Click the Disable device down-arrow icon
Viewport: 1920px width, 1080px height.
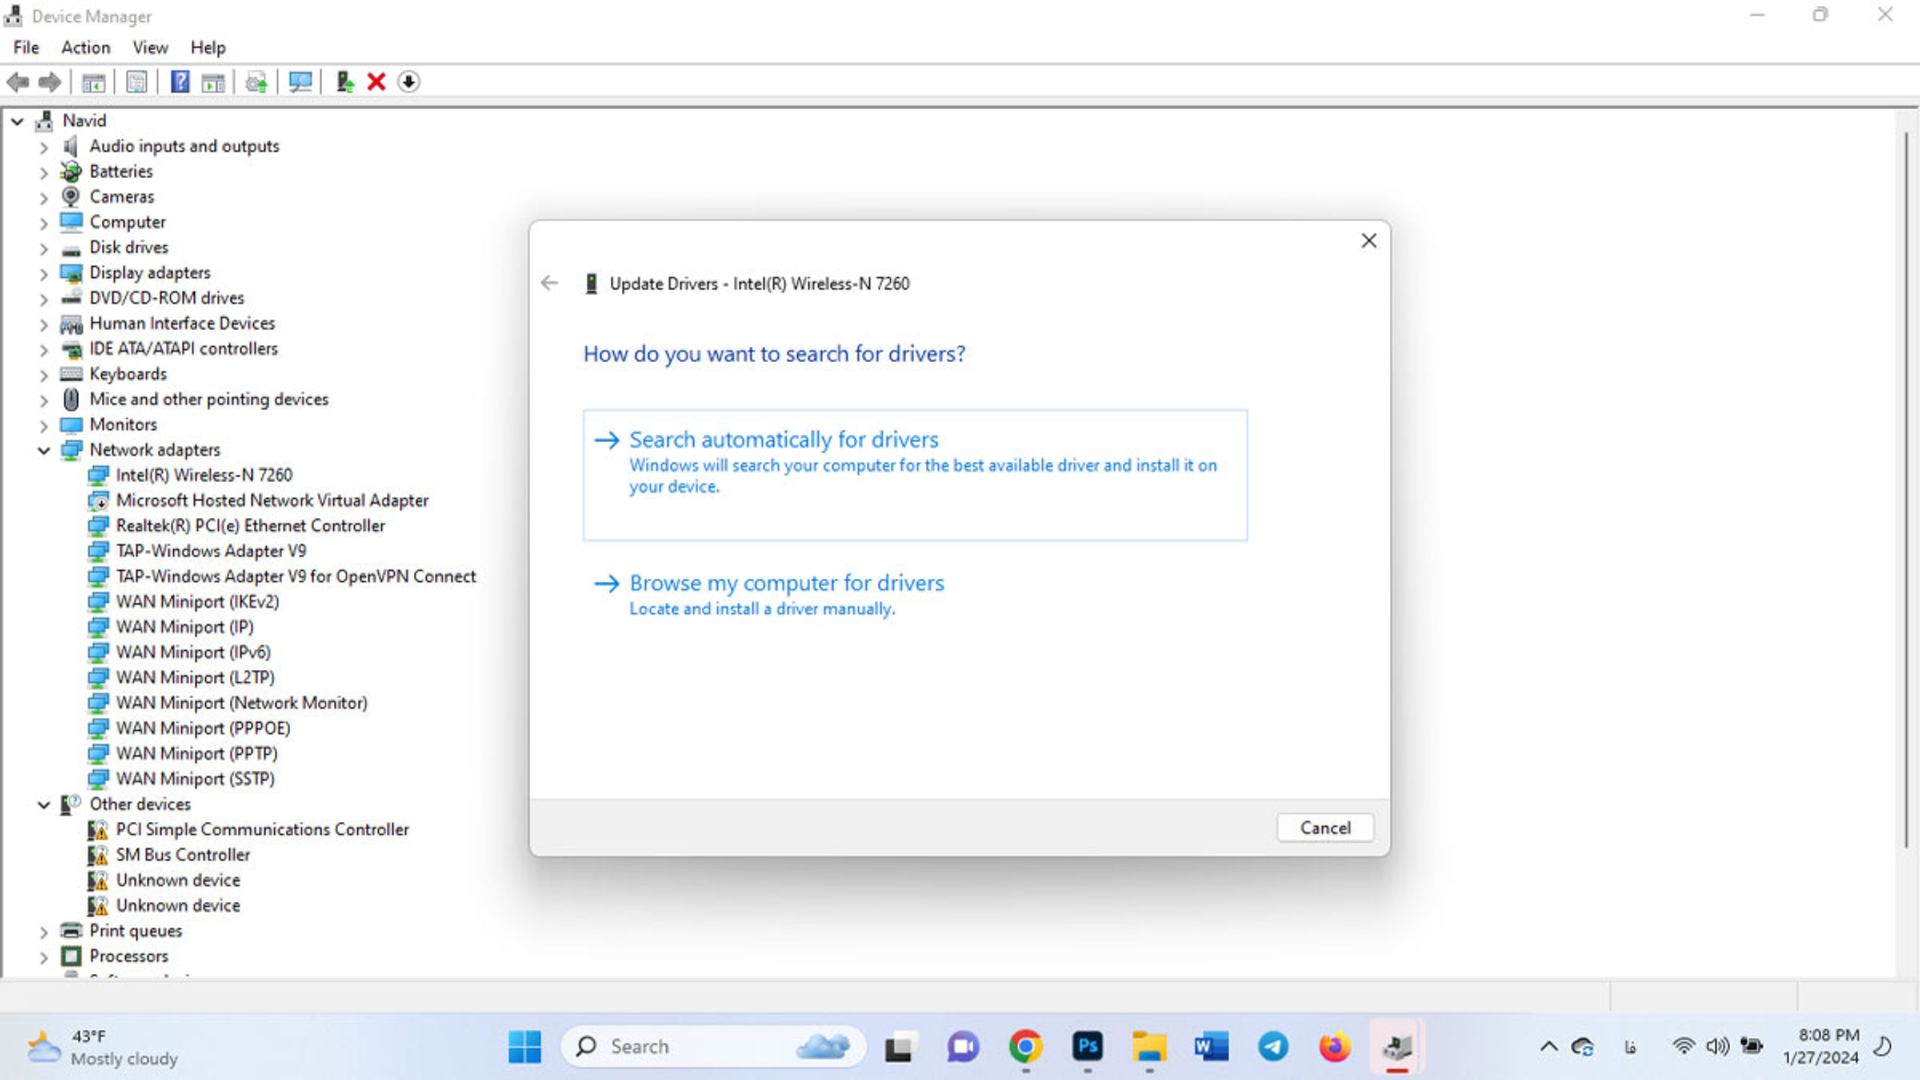pyautogui.click(x=408, y=82)
